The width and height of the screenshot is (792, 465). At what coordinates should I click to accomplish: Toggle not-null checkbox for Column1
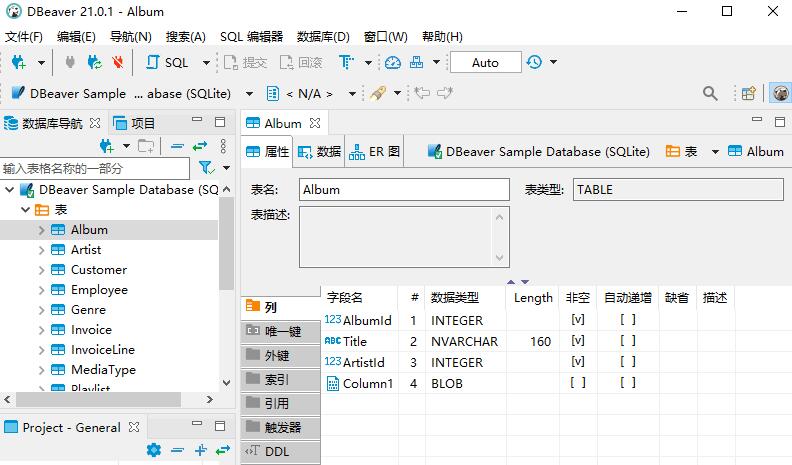(x=578, y=383)
